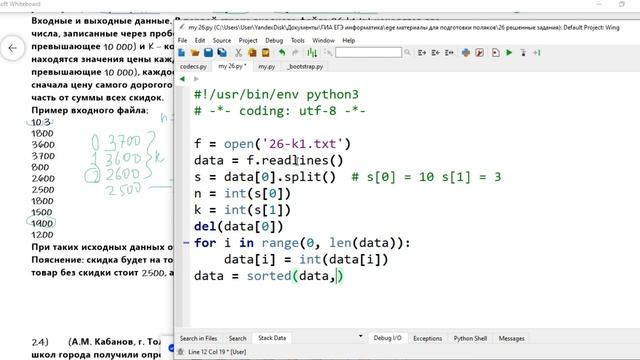Open the Project menu

click(248, 40)
